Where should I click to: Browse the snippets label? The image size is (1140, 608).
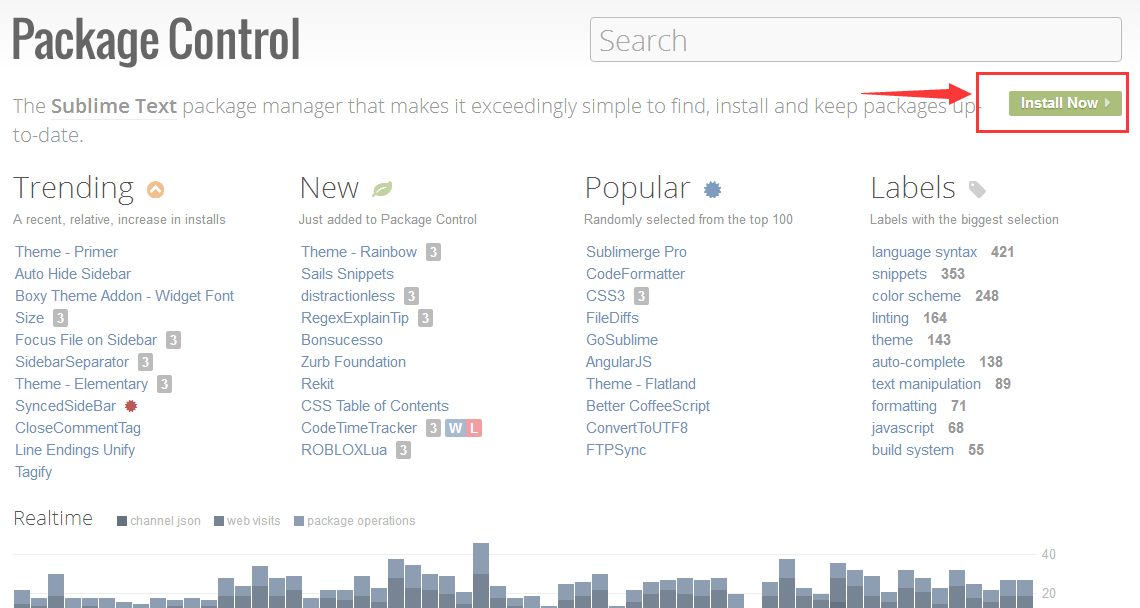(899, 273)
